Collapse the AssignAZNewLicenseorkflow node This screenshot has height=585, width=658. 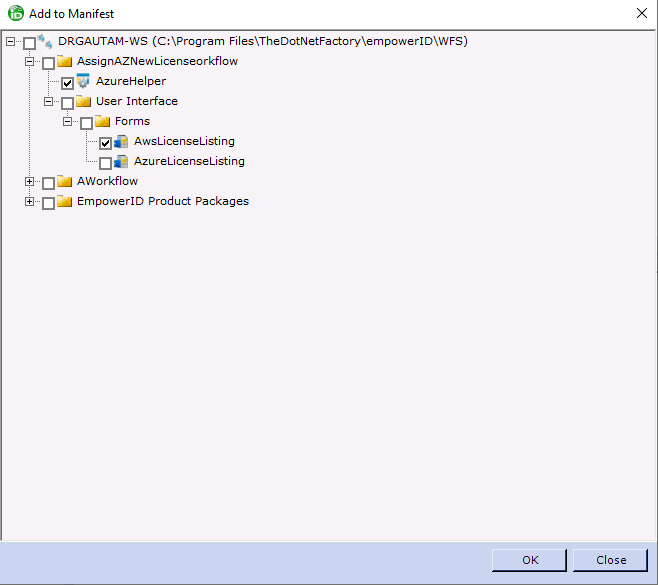tap(29, 61)
